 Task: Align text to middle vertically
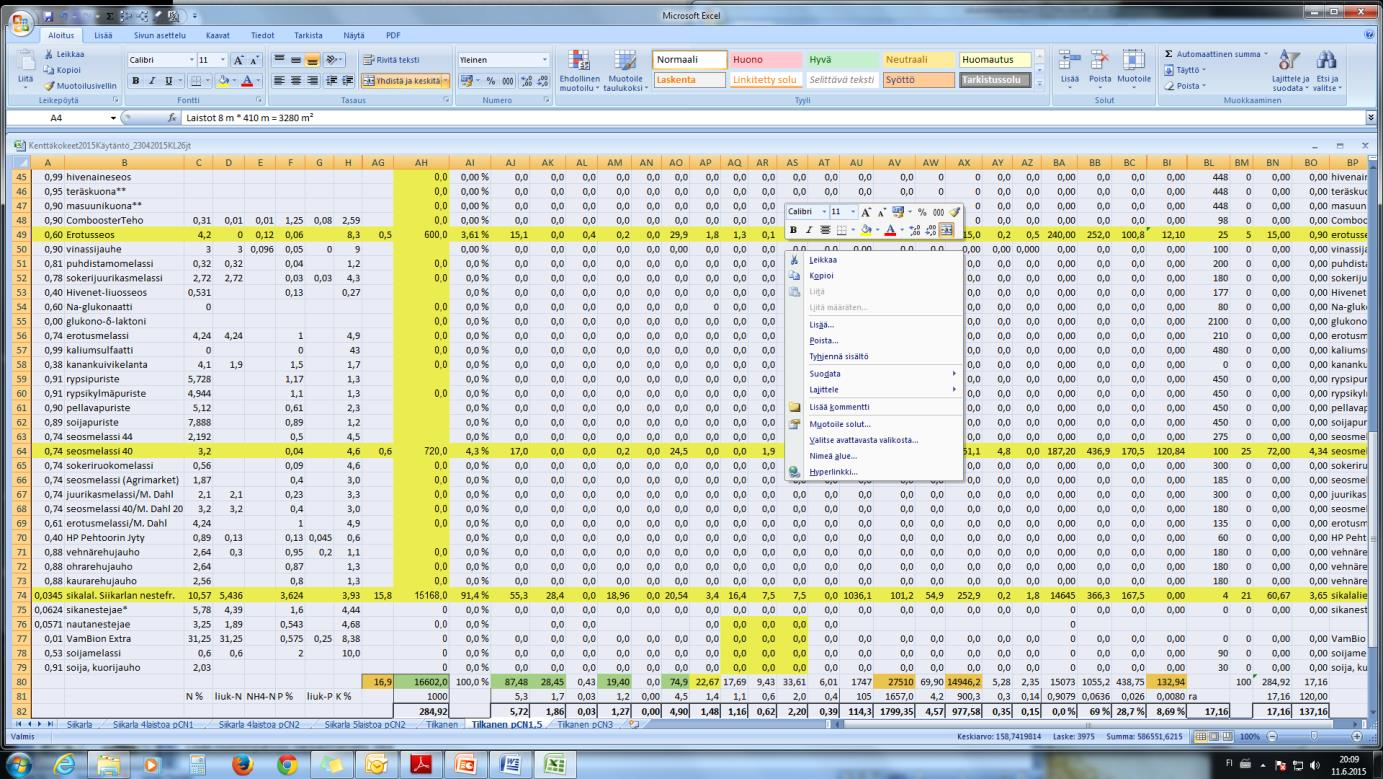click(295, 60)
